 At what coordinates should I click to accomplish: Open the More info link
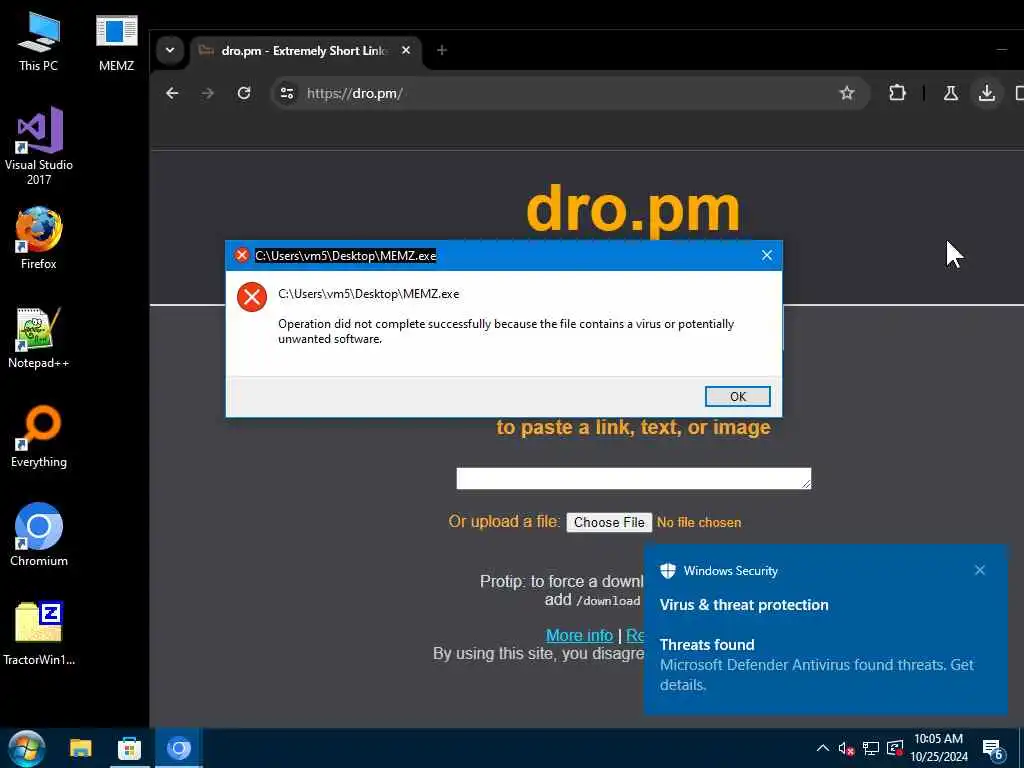click(579, 635)
